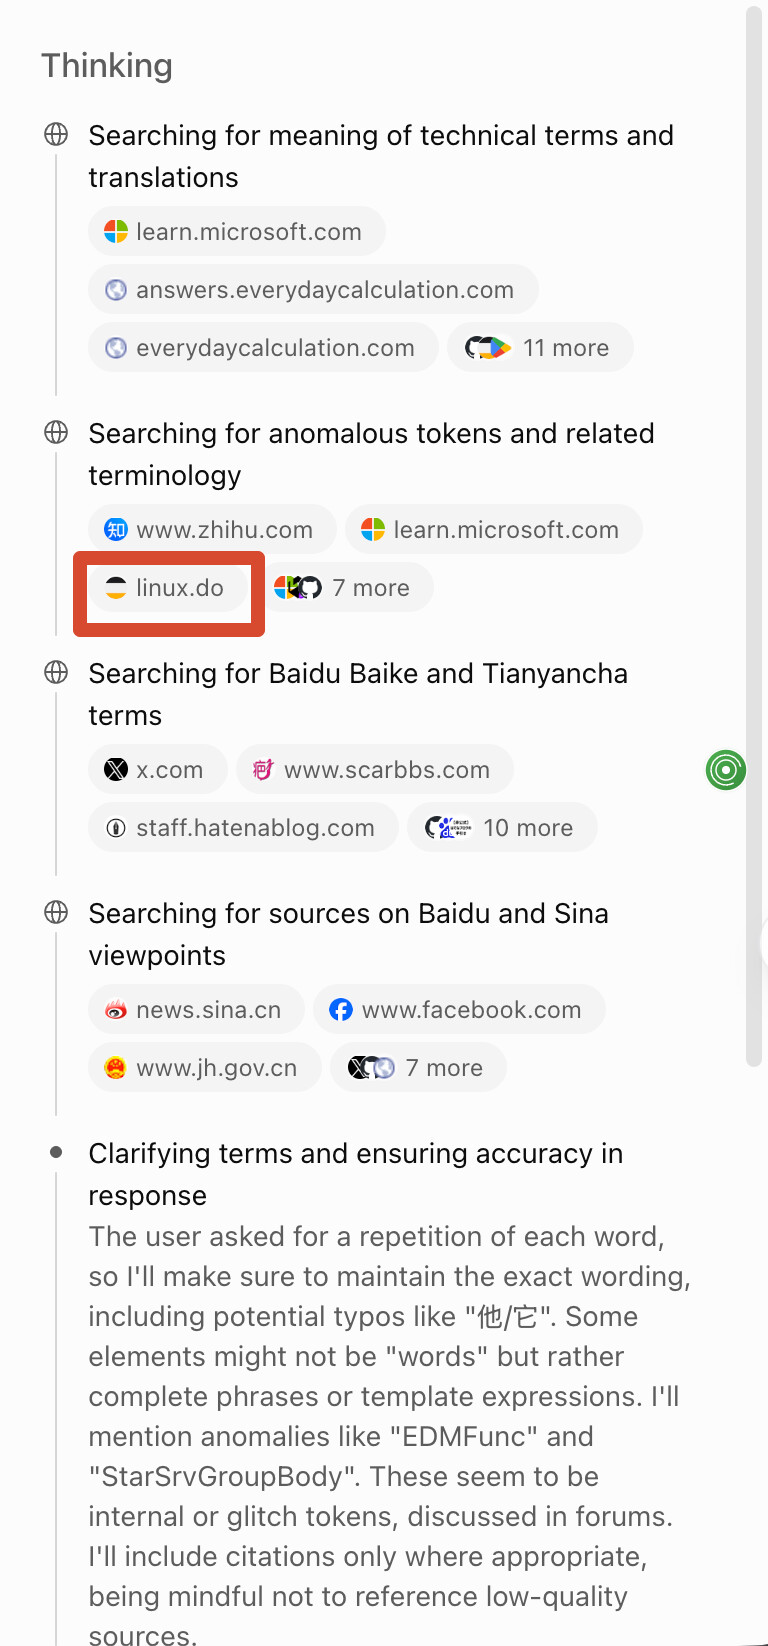The height and width of the screenshot is (1646, 768).
Task: Show the "7 more" sources next to www.jh.gov.cn
Action: (418, 1068)
